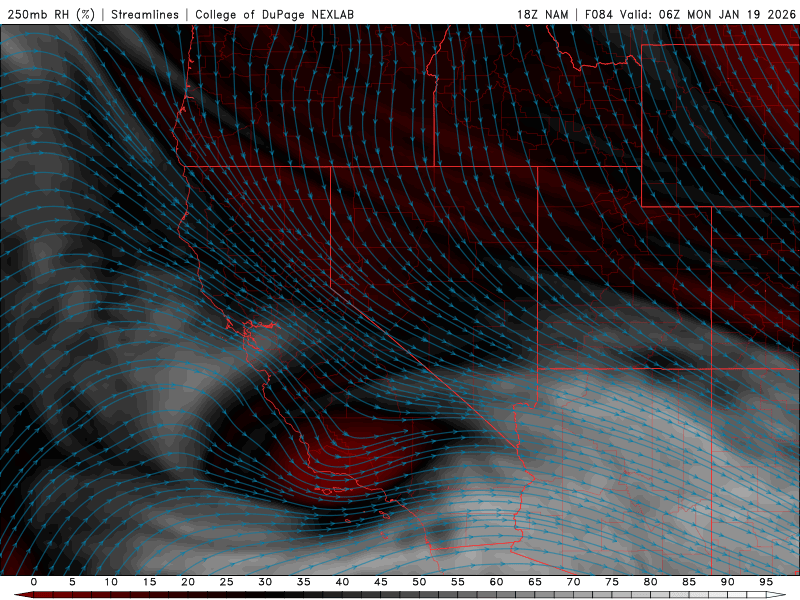Click the '250mb RH (%)' title text
Screen dimensions: 800x600
tap(51, 14)
